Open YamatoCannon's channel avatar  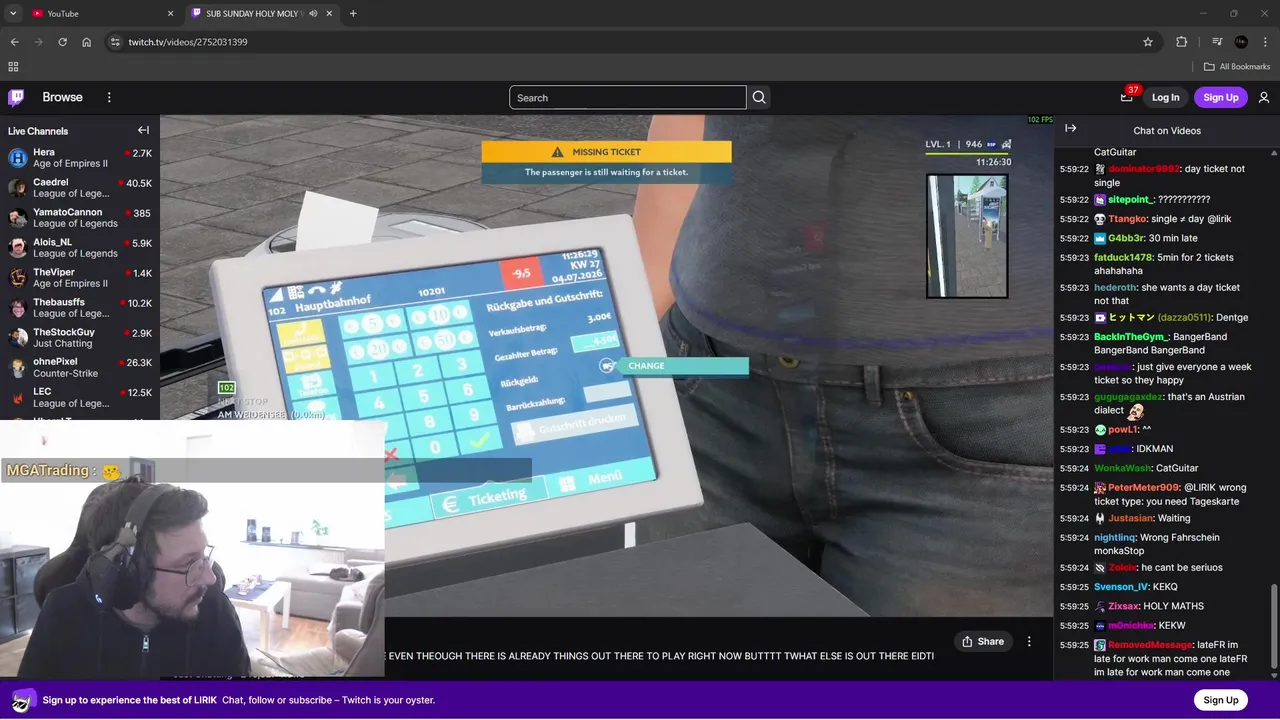tap(17, 218)
